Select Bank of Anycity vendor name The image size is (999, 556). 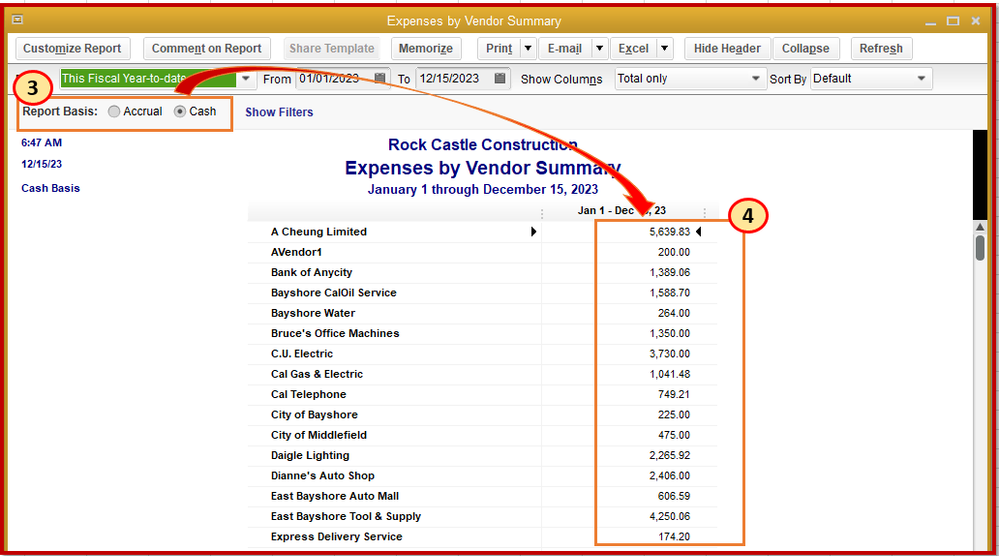pyautogui.click(x=312, y=273)
